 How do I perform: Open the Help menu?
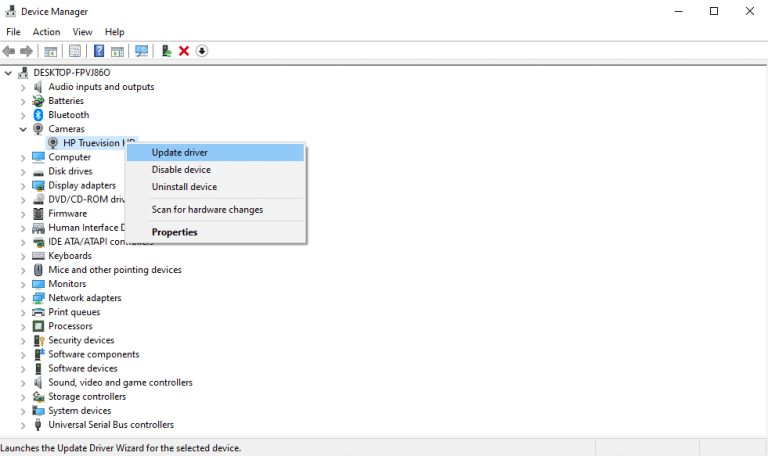click(x=115, y=32)
